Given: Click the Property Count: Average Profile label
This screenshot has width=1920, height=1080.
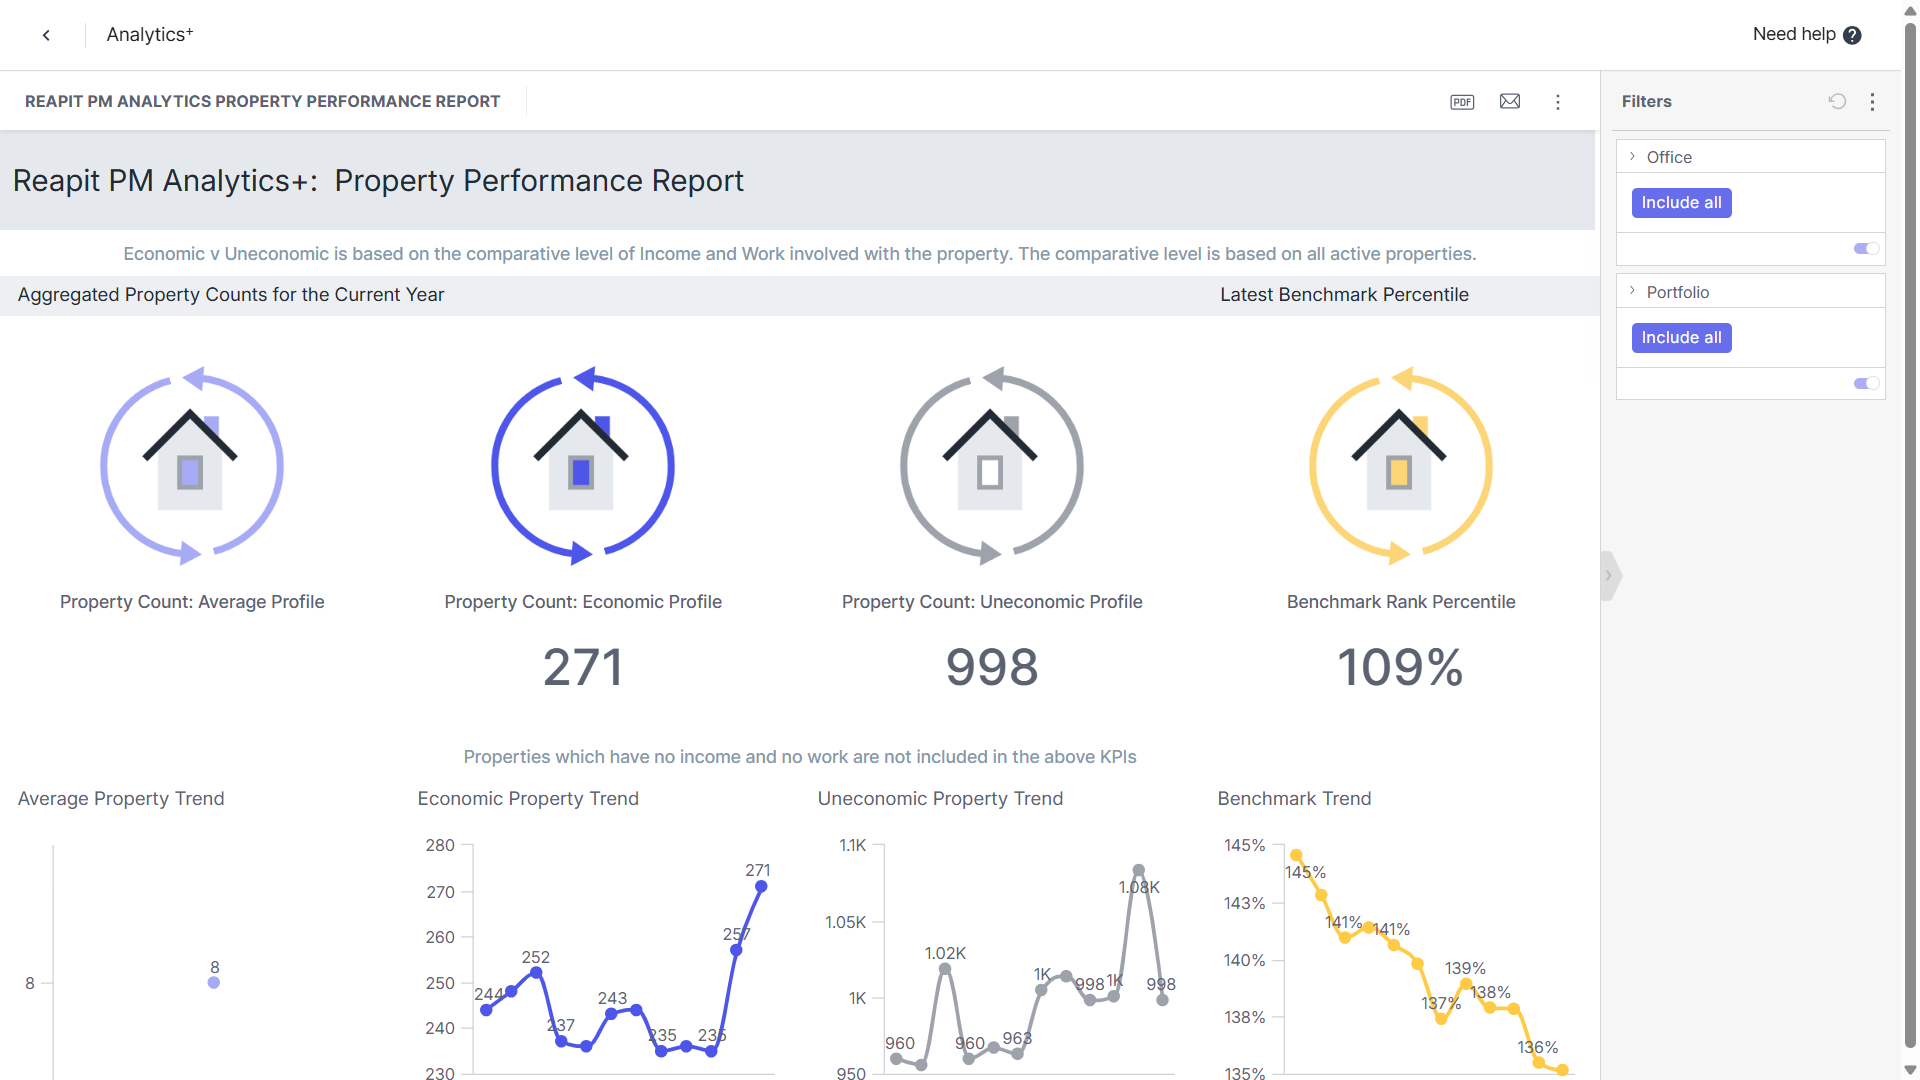Looking at the screenshot, I should coord(192,602).
